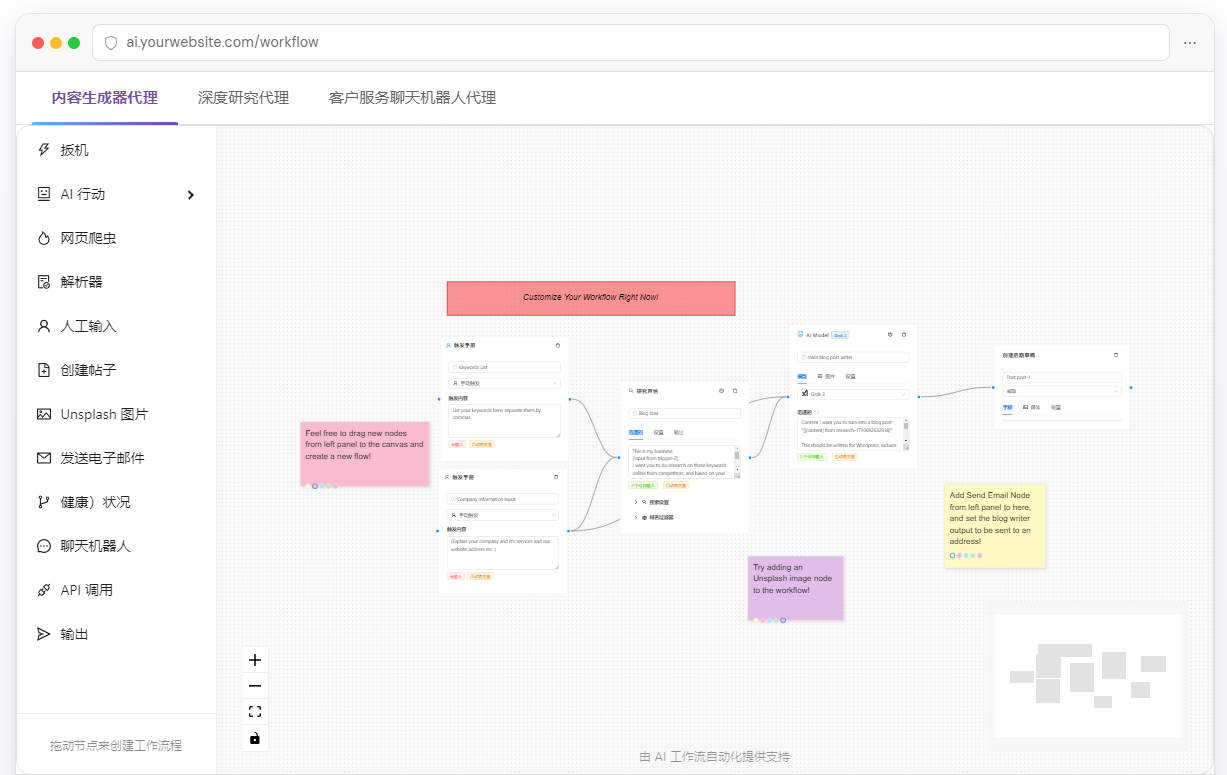Open the last tab in the AI Model node
Viewport: 1227px width, 775px height.
click(850, 376)
